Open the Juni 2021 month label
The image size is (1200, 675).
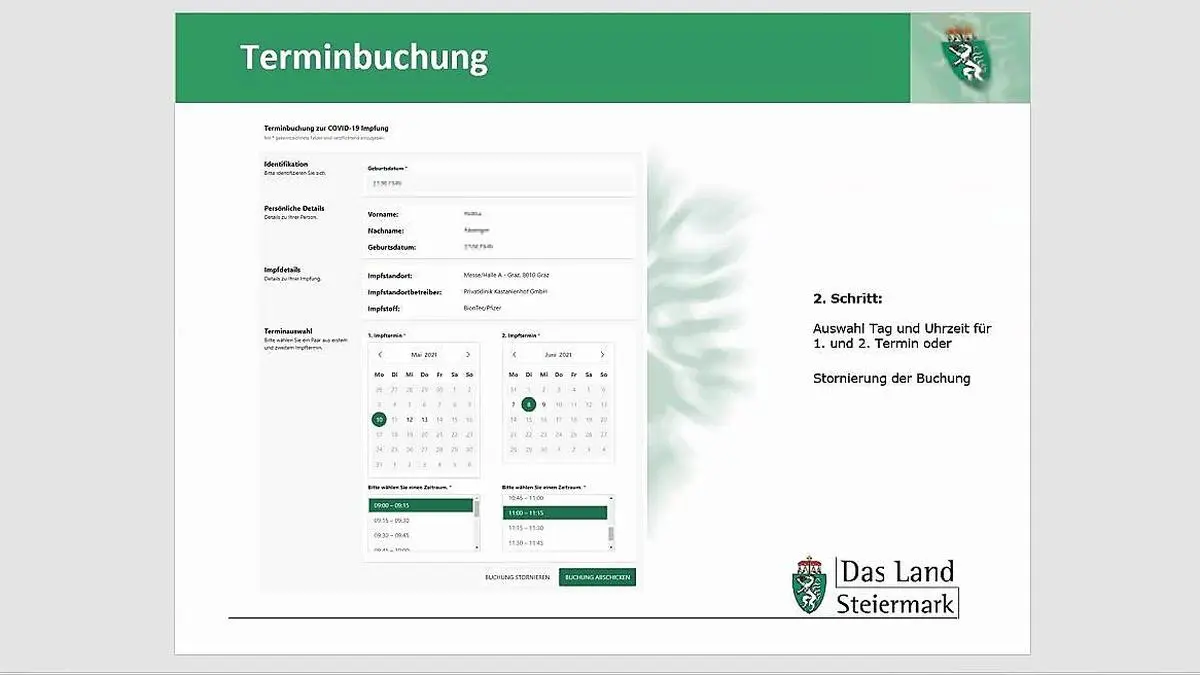coord(558,354)
